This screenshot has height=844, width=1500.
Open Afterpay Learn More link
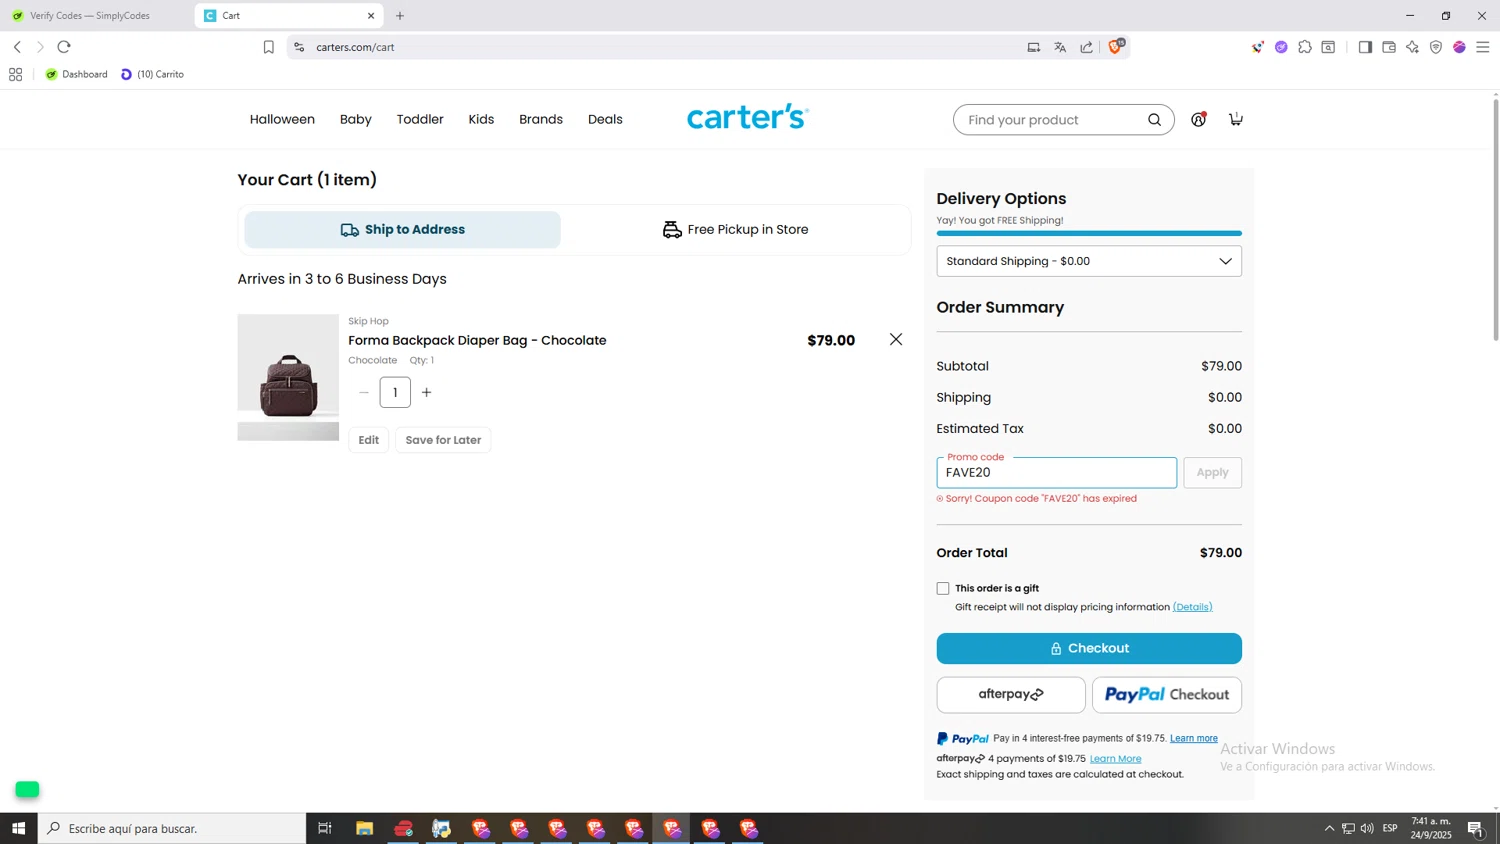[1115, 759]
